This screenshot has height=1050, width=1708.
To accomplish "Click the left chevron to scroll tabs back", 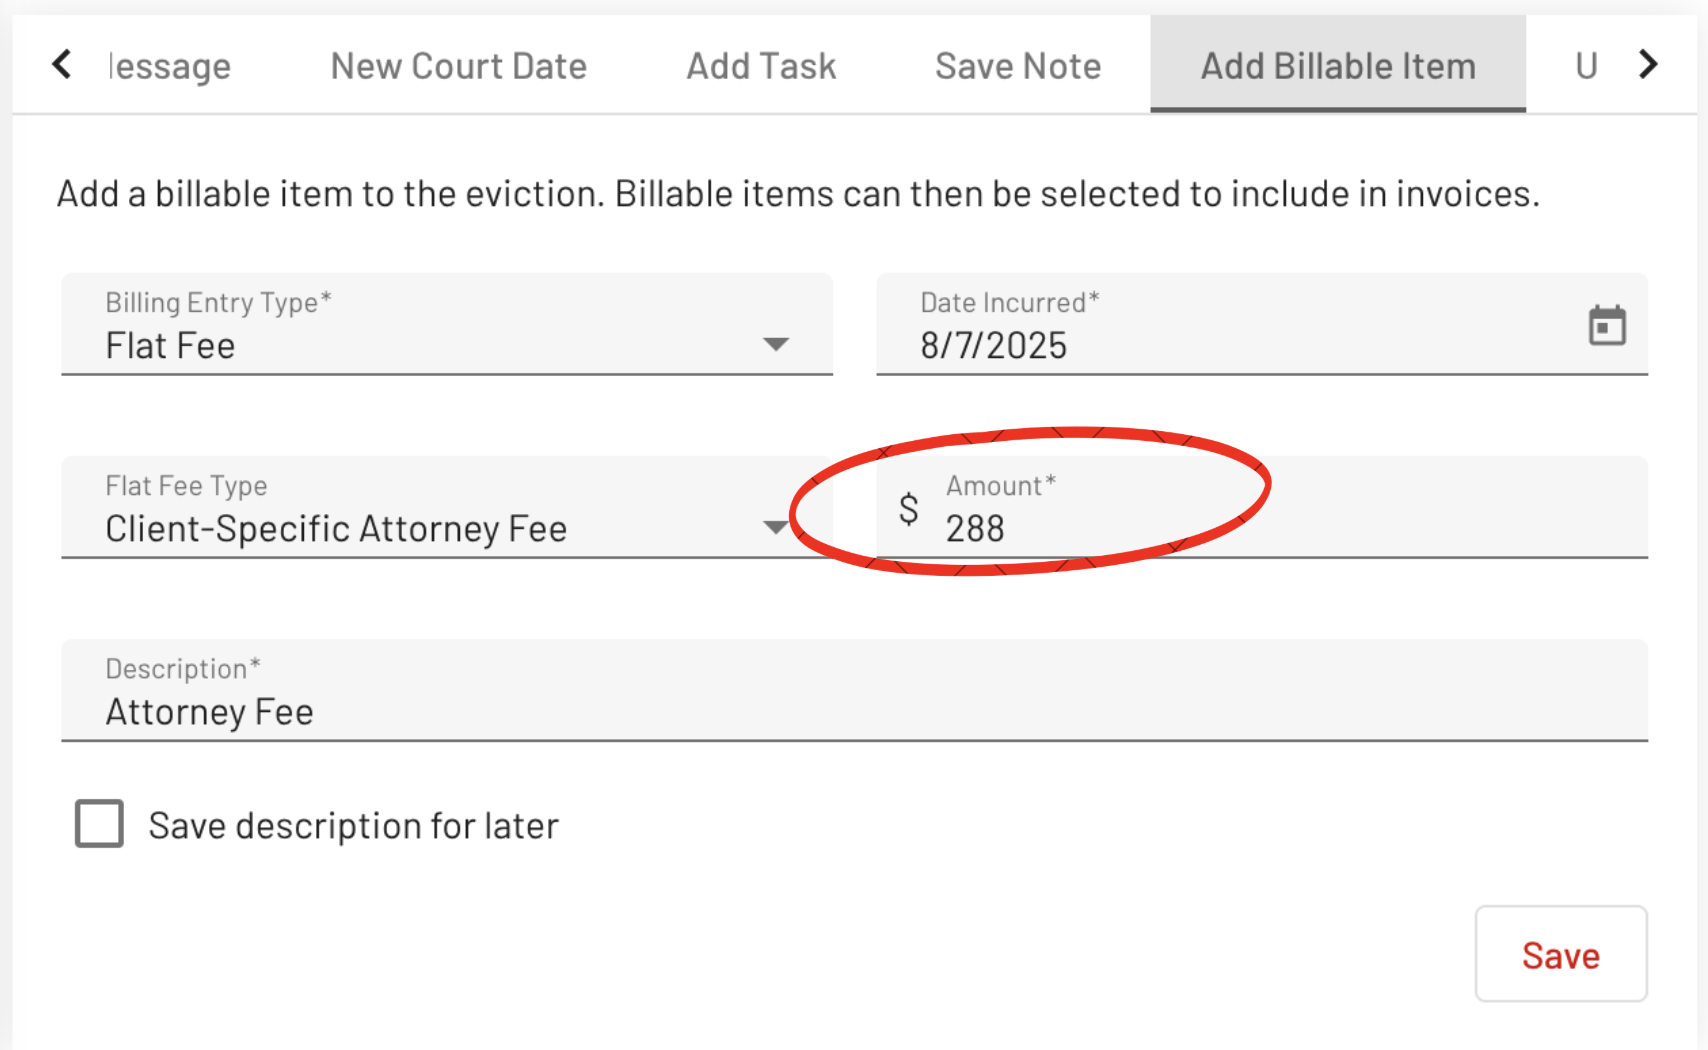I will click(62, 65).
